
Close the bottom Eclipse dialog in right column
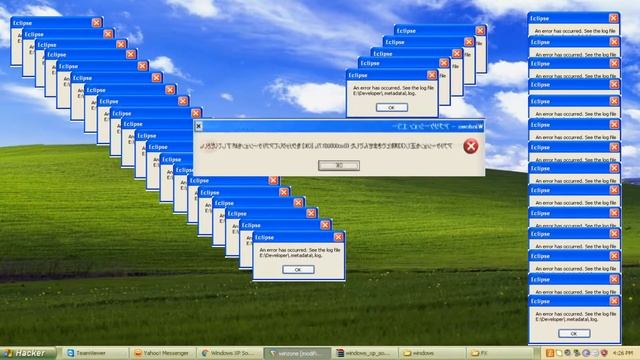pyautogui.click(x=614, y=301)
